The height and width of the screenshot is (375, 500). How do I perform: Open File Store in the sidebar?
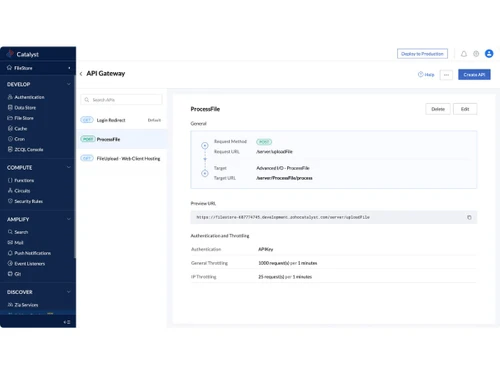click(x=21, y=118)
